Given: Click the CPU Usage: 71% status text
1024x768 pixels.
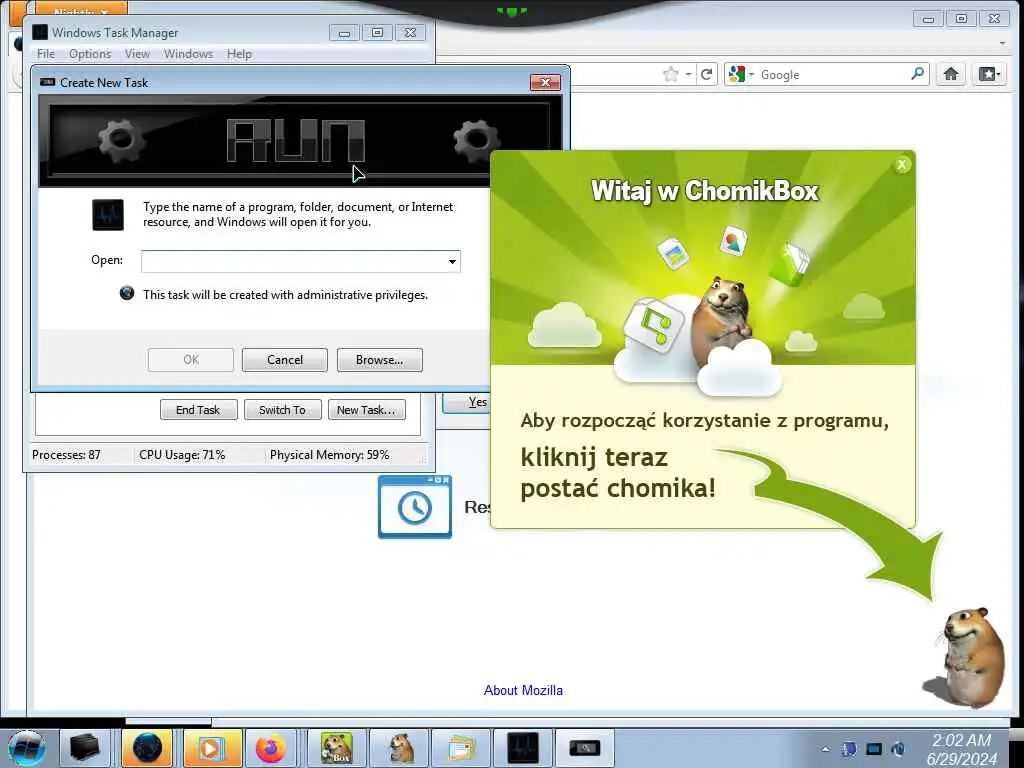Looking at the screenshot, I should [182, 455].
